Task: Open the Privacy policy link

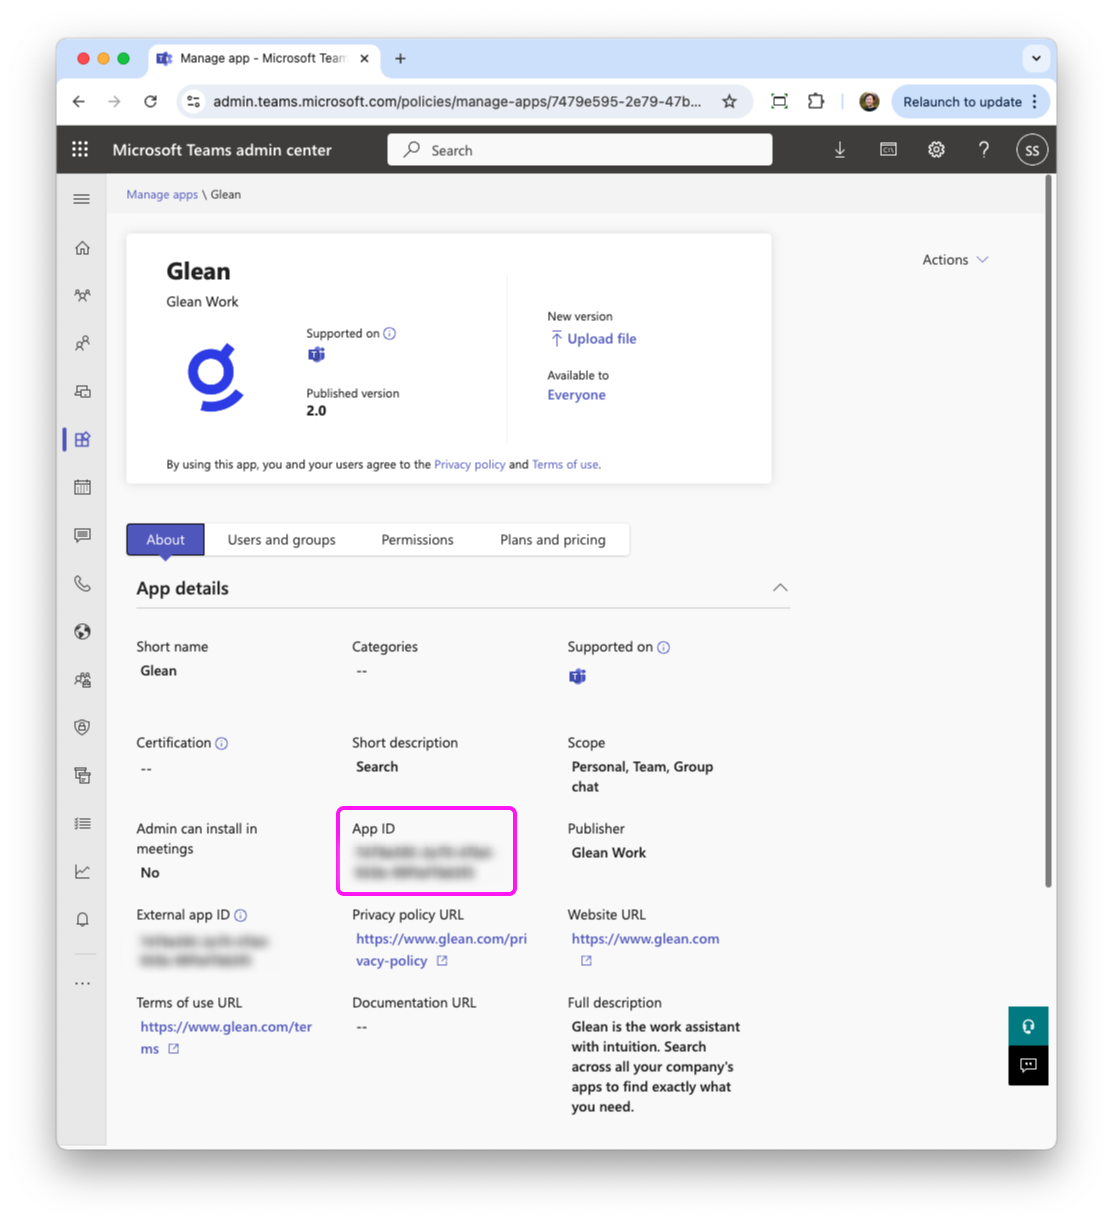Action: click(x=469, y=465)
